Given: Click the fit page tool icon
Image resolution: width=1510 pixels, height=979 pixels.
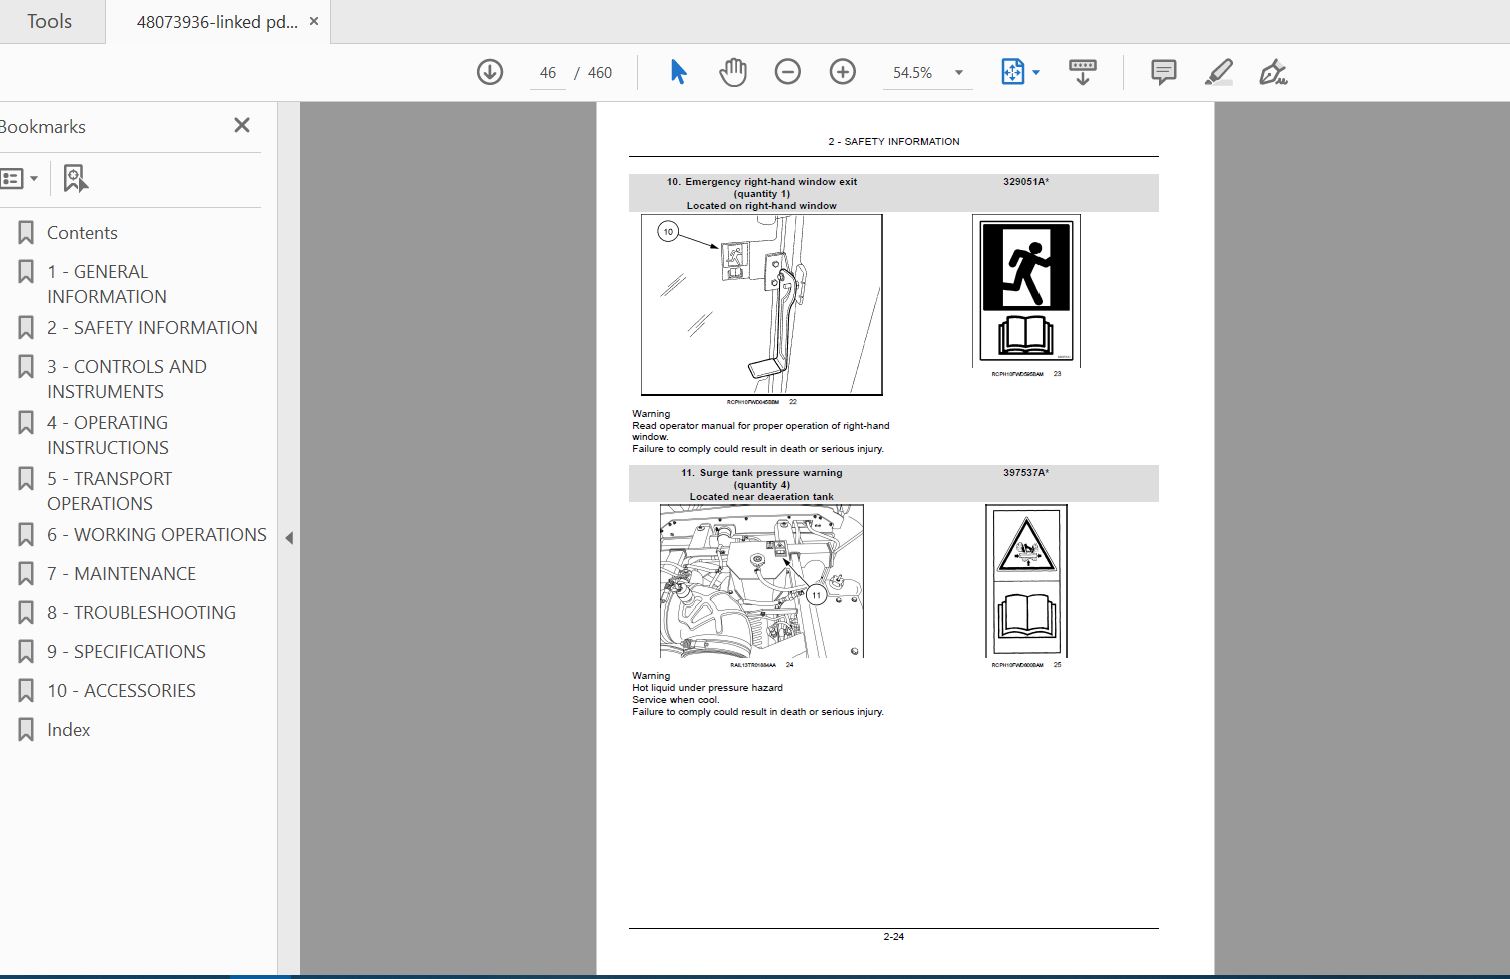Looking at the screenshot, I should tap(1012, 72).
